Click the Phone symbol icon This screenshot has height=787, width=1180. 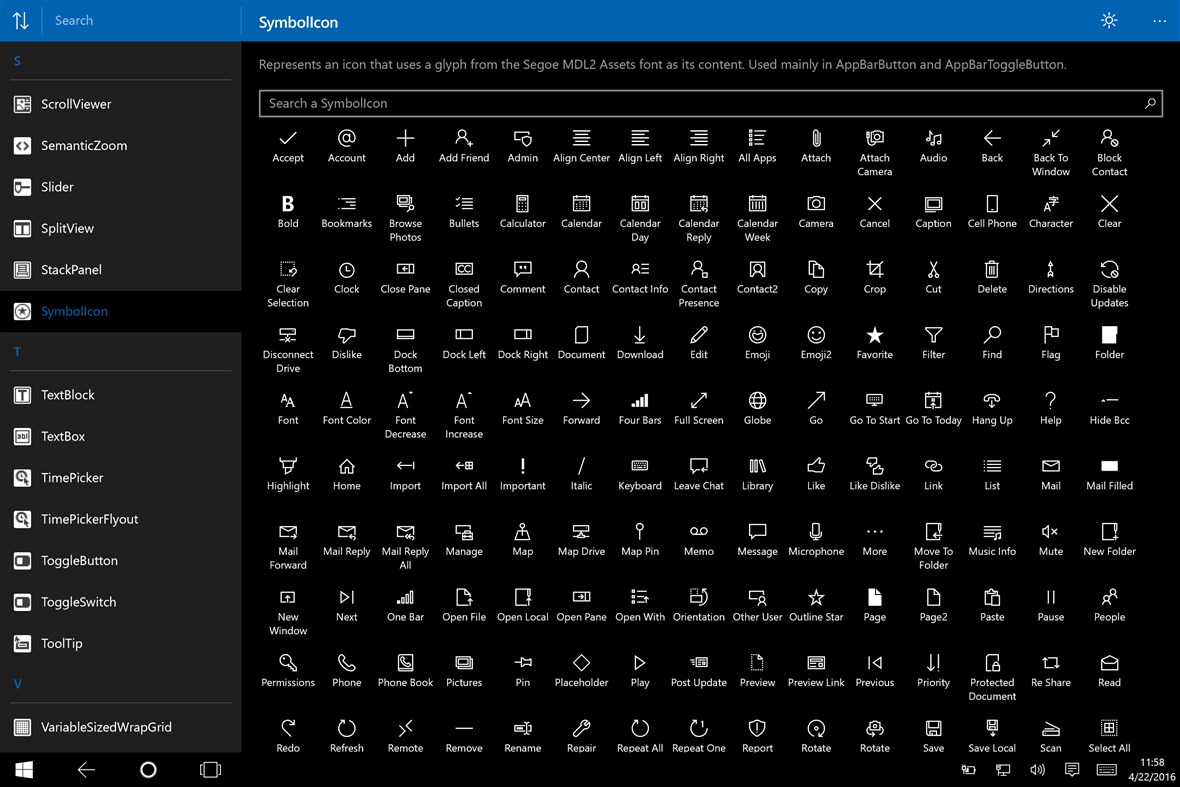pos(346,660)
